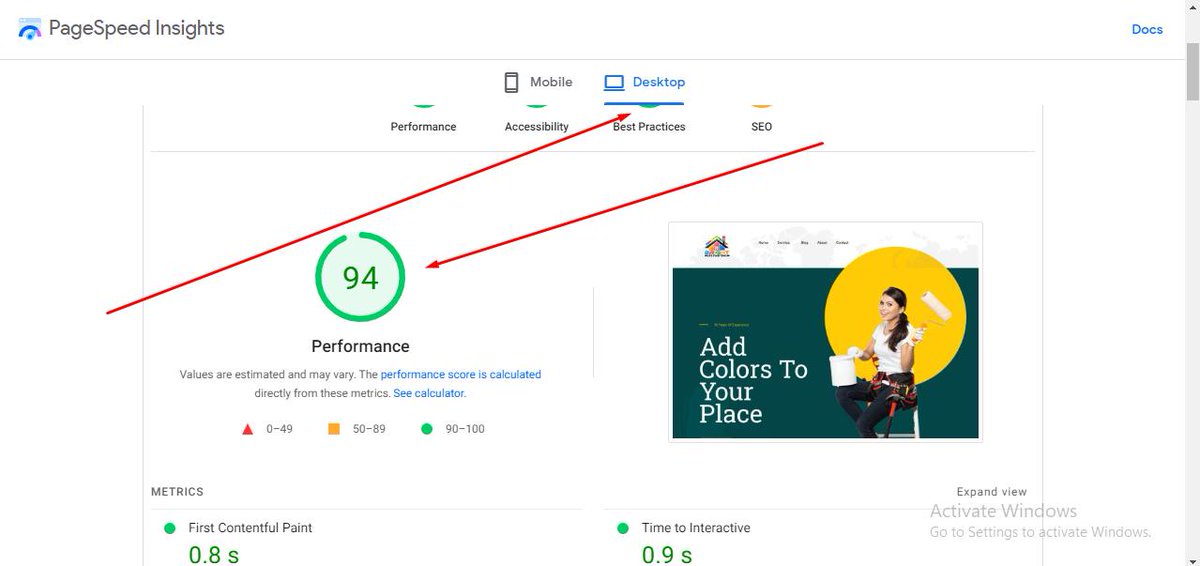Screen dimensions: 1200x566
Task: Click the Time to Interactive metric label
Action: (x=696, y=528)
